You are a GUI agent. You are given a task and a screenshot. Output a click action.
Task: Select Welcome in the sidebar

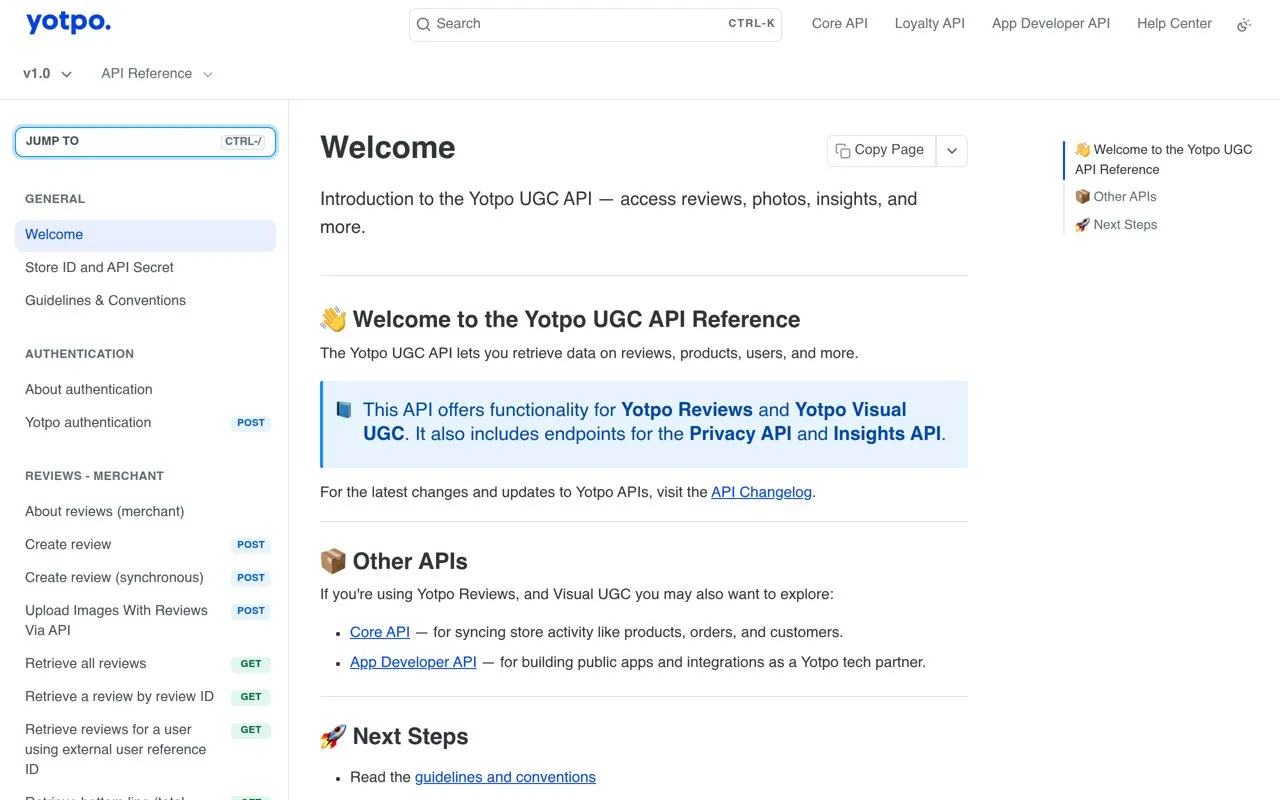145,235
